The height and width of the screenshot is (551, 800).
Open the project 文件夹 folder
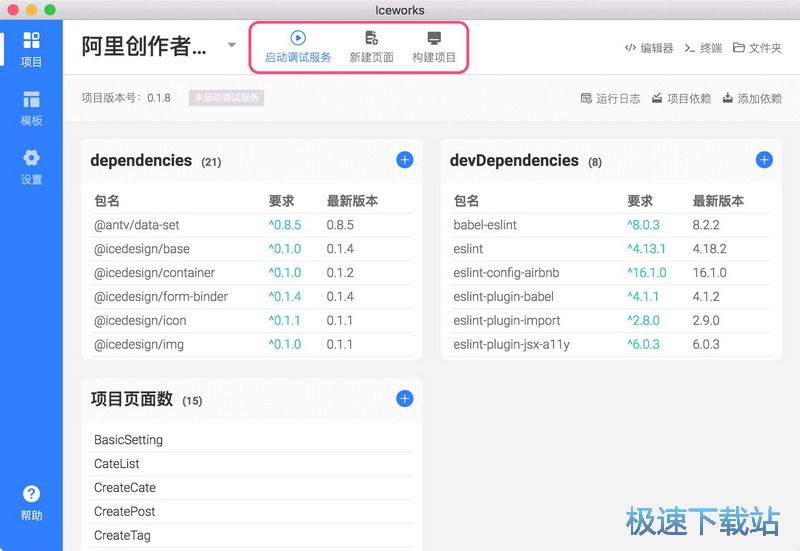pos(757,48)
